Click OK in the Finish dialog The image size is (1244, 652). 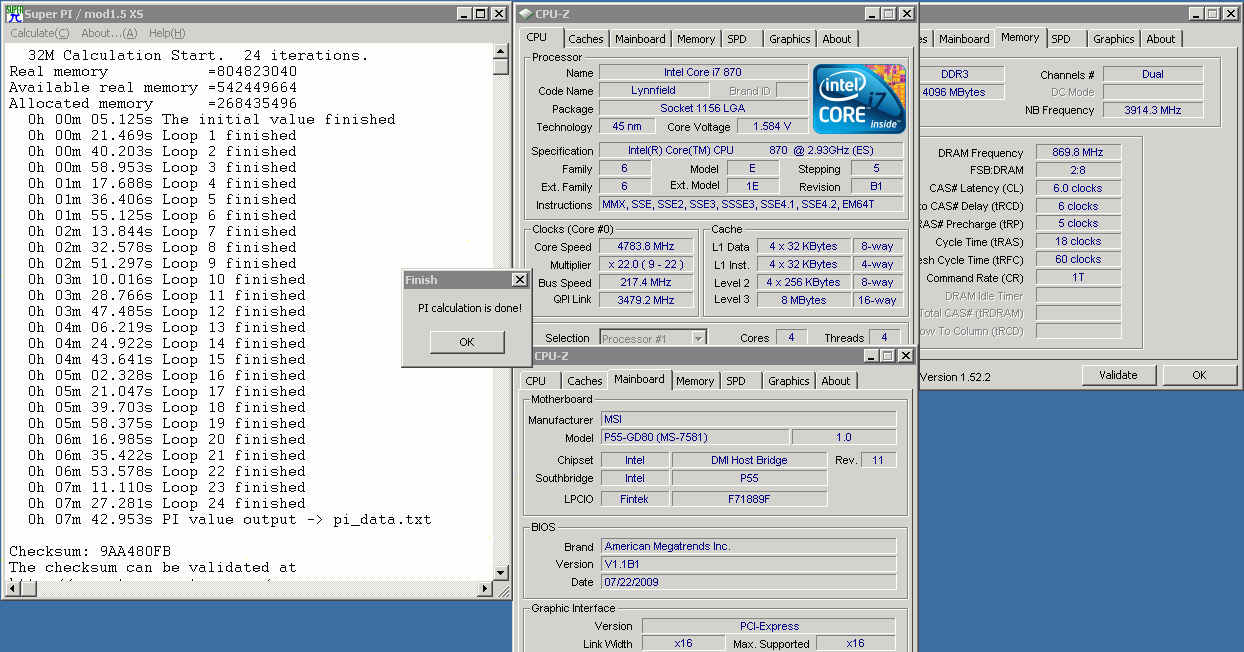coord(467,342)
